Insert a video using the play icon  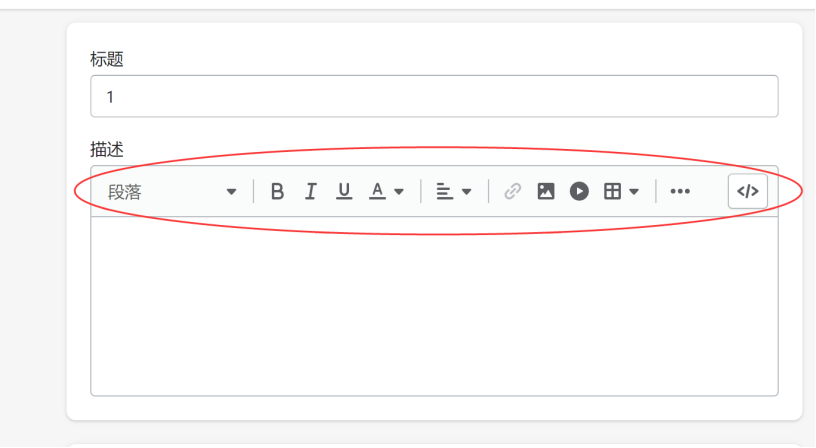click(579, 191)
